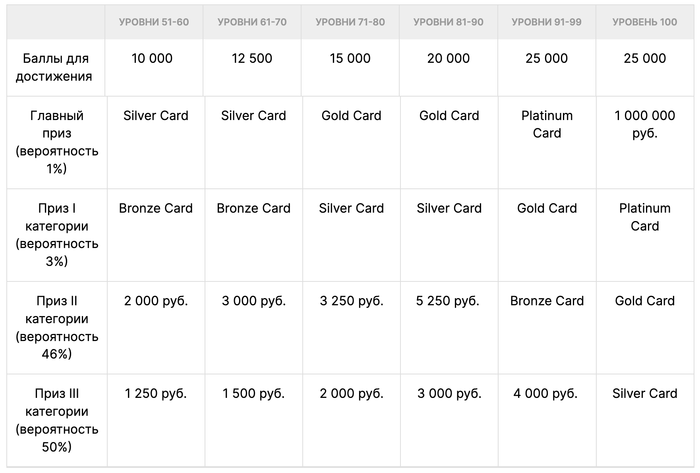Image resolution: width=700 pixels, height=473 pixels.
Task: Select the "Уровни 81-90" column header
Action: point(448,21)
